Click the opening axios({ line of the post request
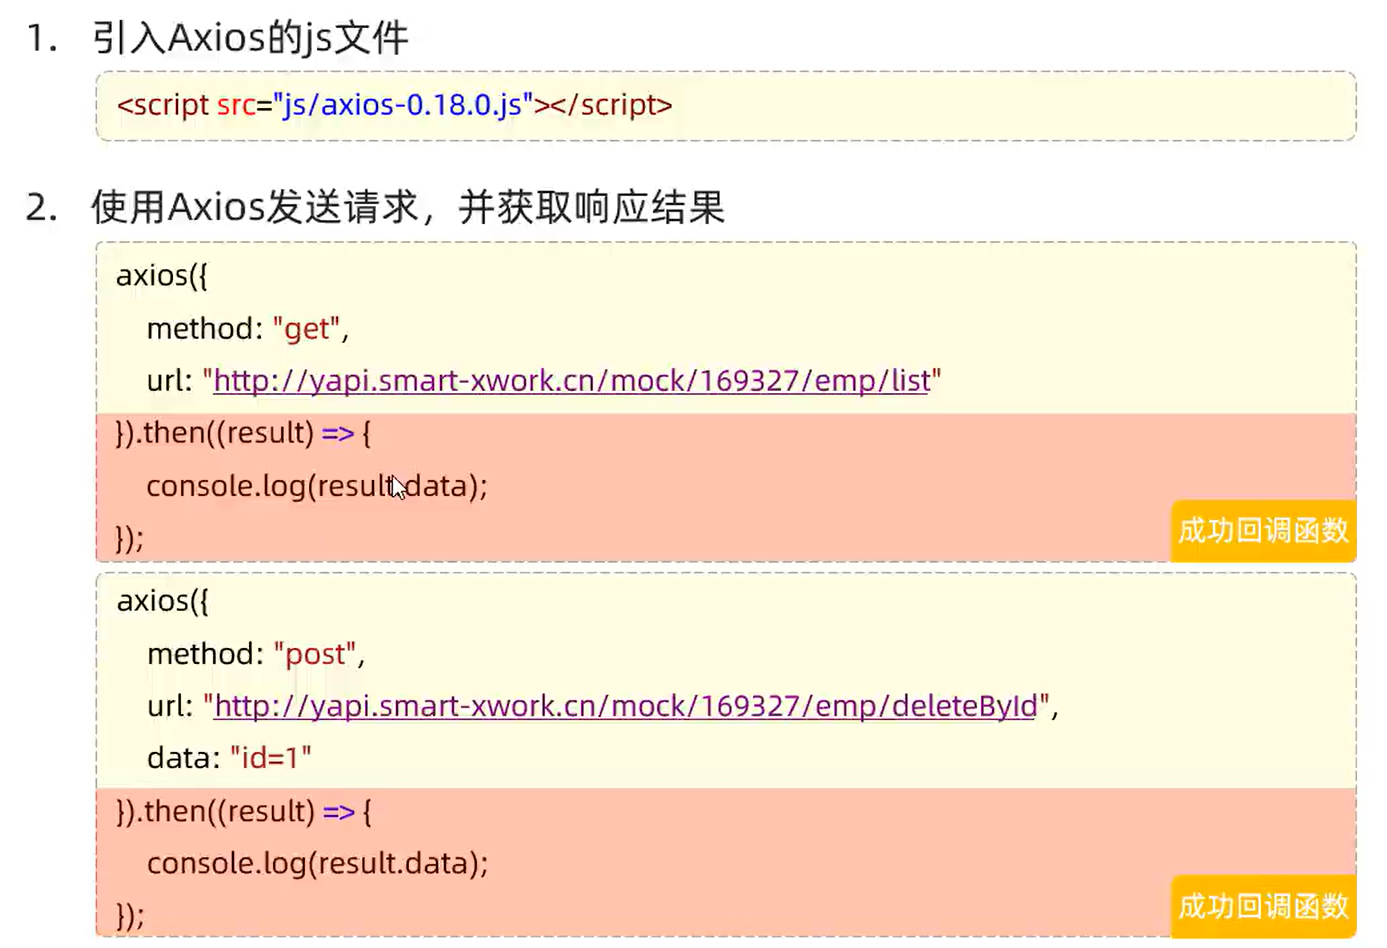The height and width of the screenshot is (948, 1387). pyautogui.click(x=162, y=601)
